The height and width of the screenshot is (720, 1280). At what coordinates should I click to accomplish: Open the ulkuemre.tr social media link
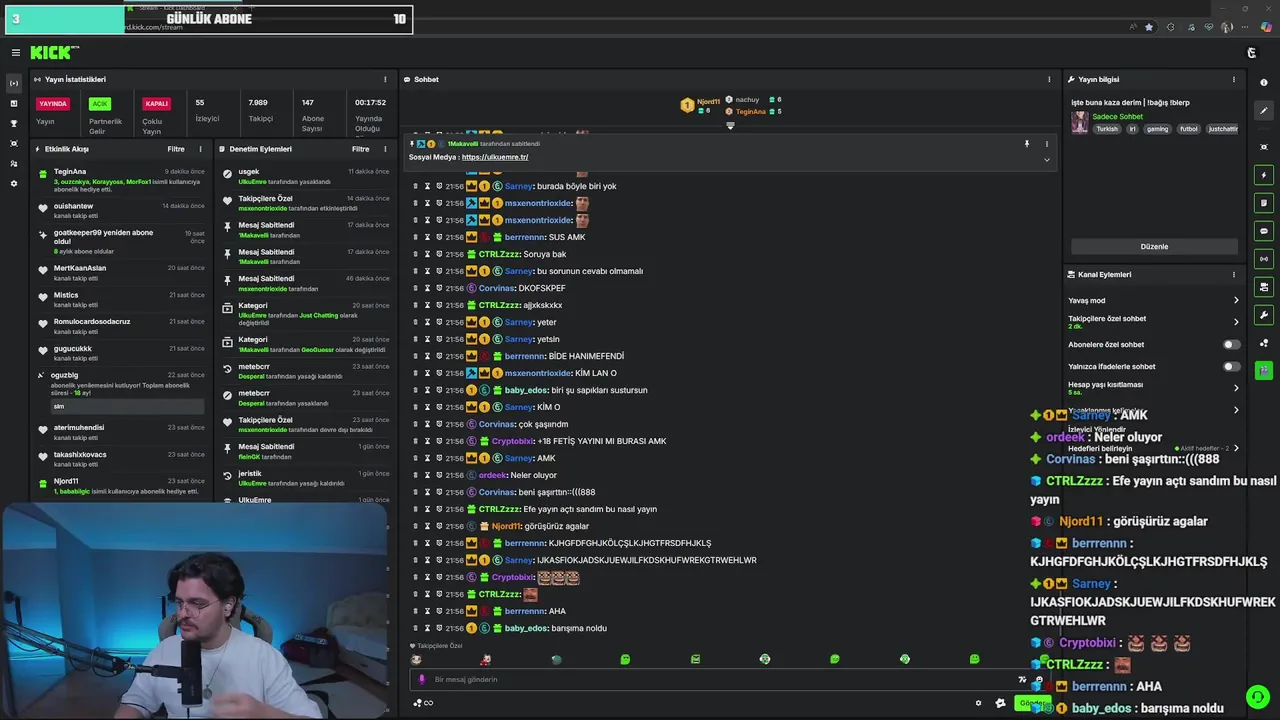[x=495, y=157]
